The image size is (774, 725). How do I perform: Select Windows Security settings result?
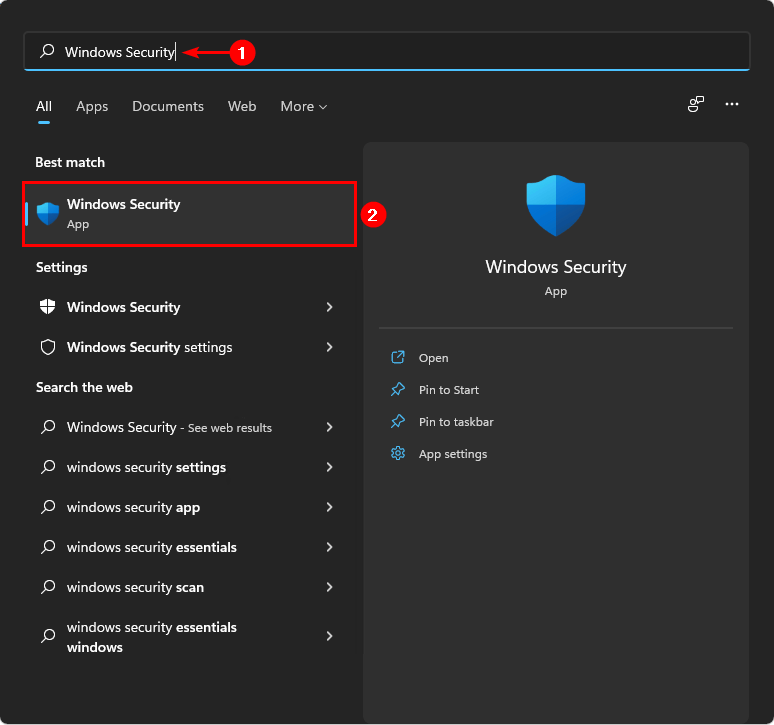point(188,347)
